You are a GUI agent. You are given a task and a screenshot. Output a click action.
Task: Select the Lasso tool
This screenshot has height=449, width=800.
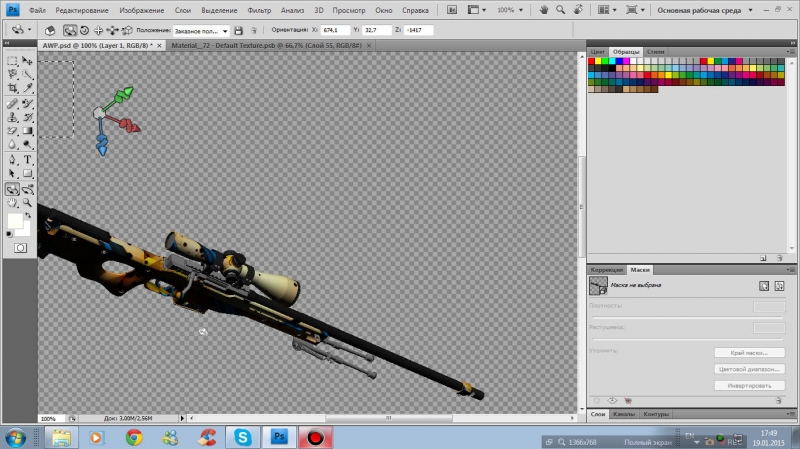12,74
